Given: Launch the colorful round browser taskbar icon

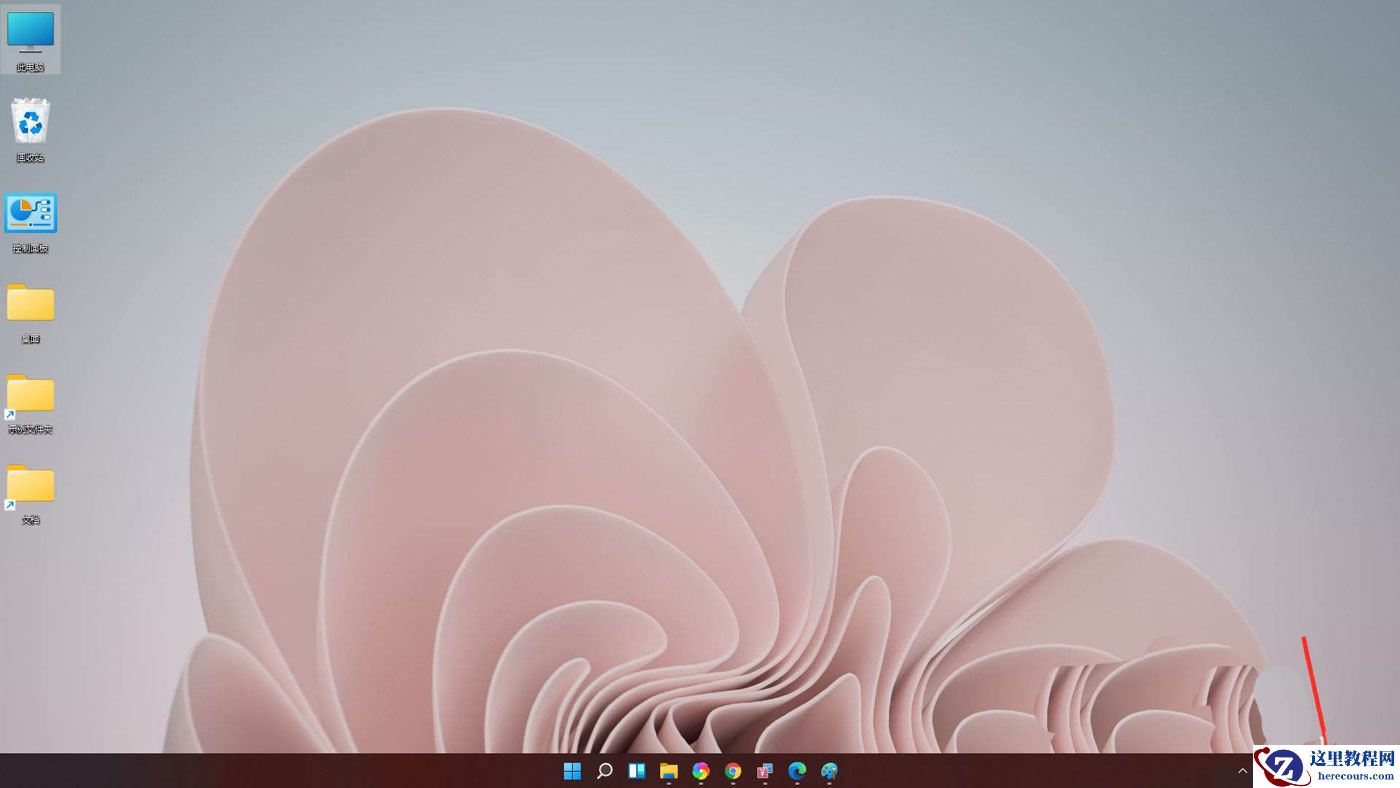Looking at the screenshot, I should (x=701, y=771).
